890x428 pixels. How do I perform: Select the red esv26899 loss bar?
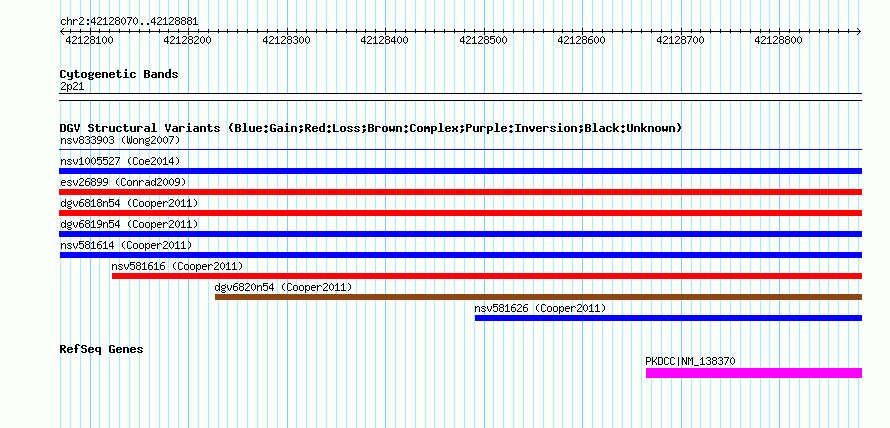(460, 192)
